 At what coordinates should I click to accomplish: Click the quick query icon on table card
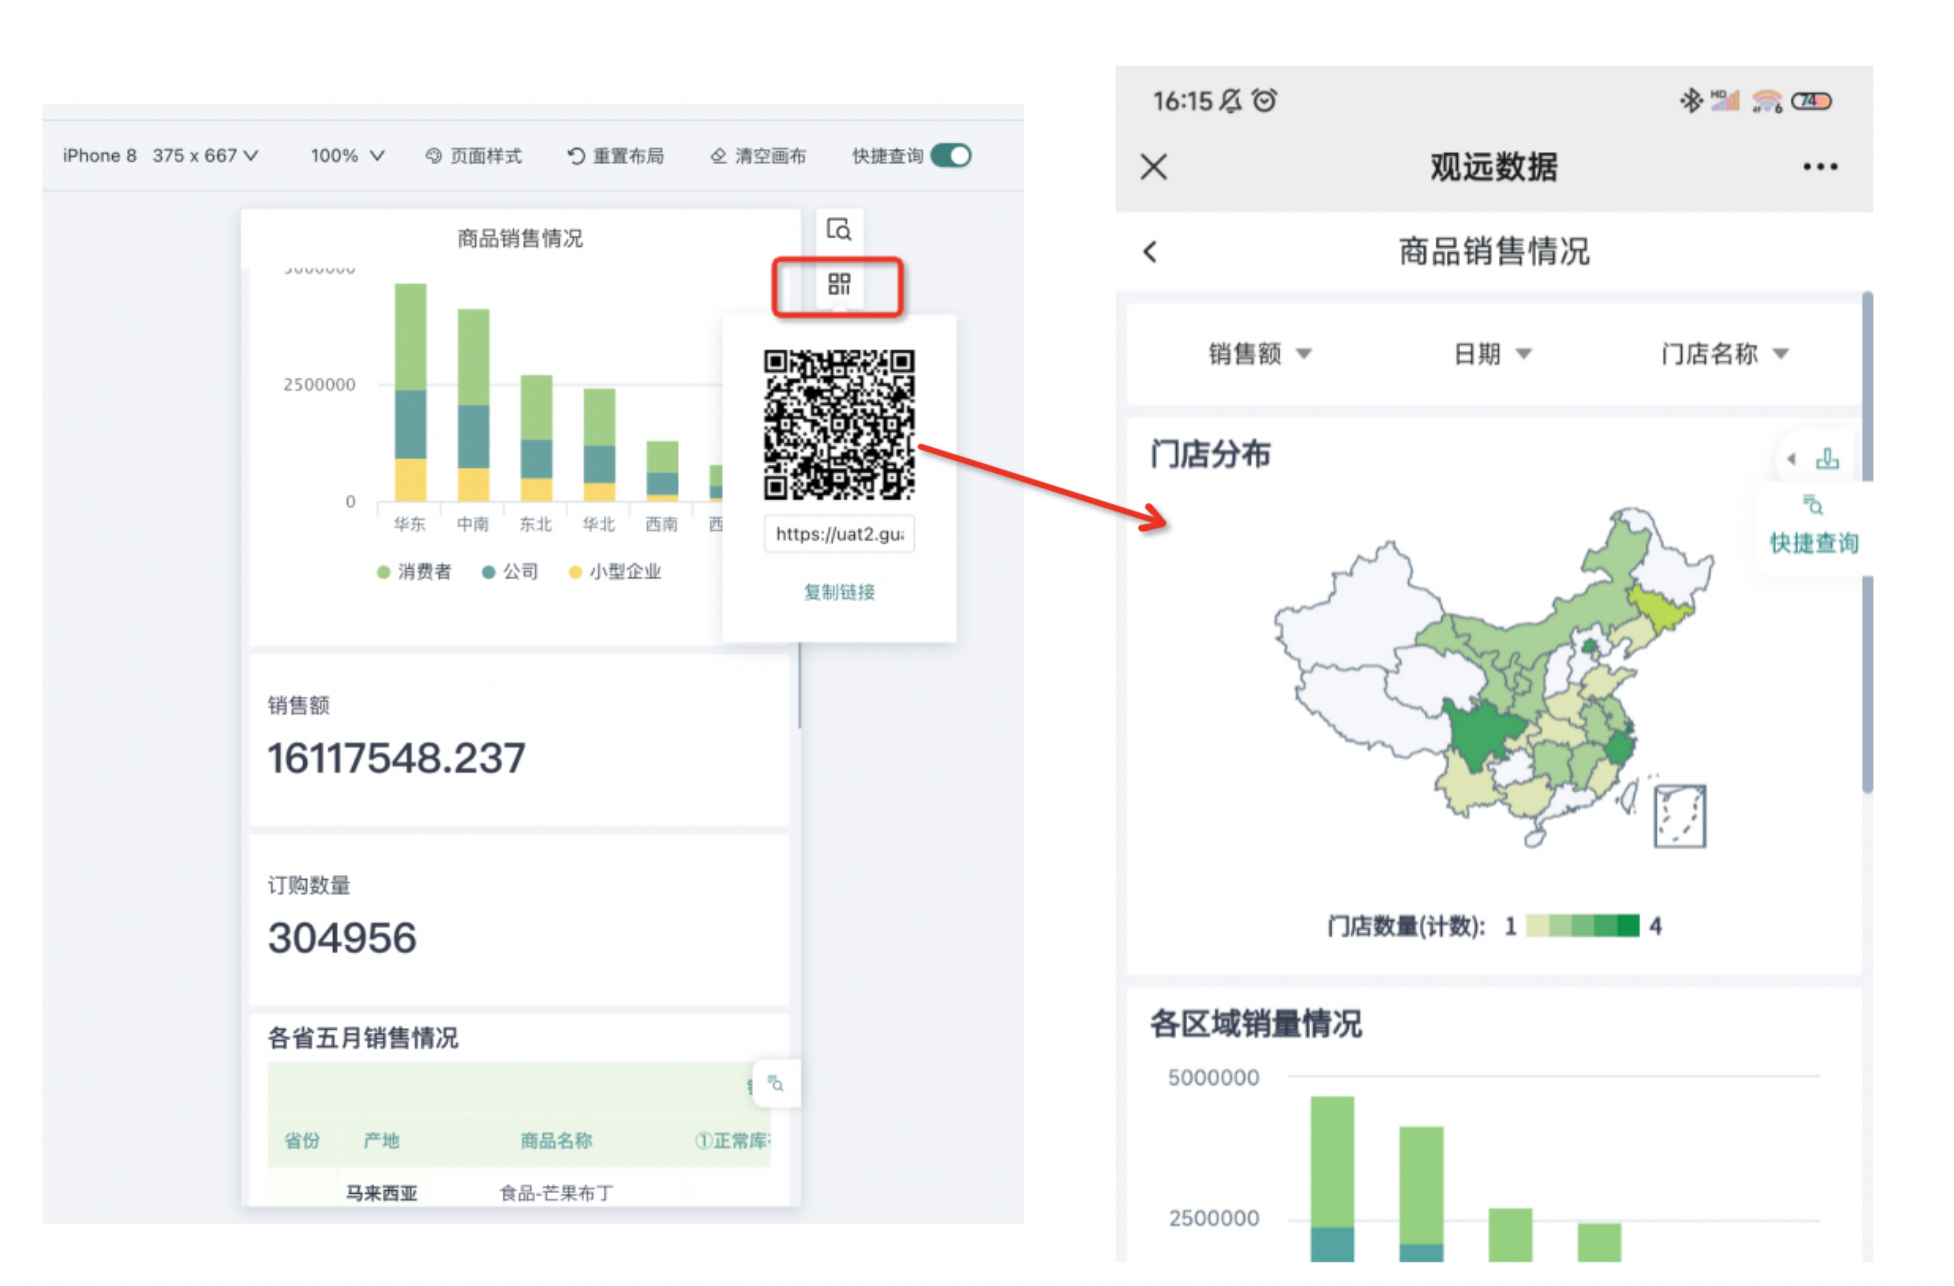tap(775, 1083)
